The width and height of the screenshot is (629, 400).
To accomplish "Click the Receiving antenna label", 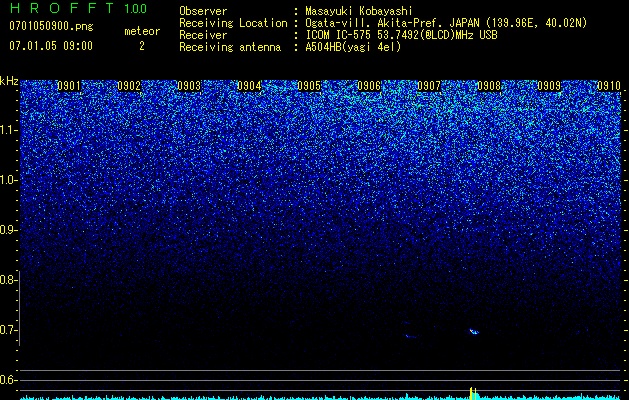I will tap(230, 47).
